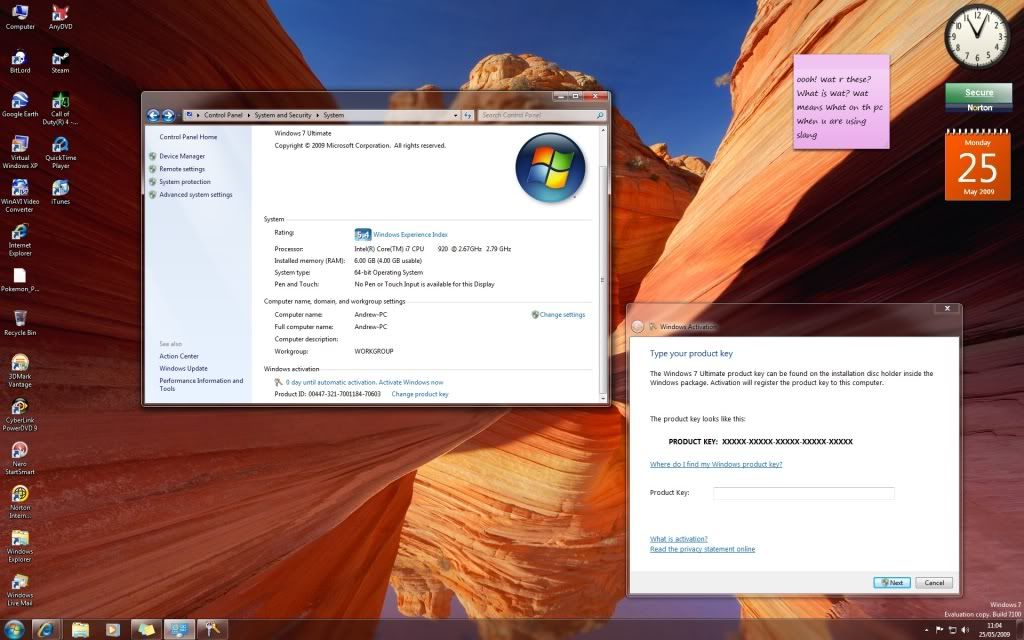Open Windows Media Player from taskbar
Image resolution: width=1024 pixels, height=640 pixels.
pos(112,629)
